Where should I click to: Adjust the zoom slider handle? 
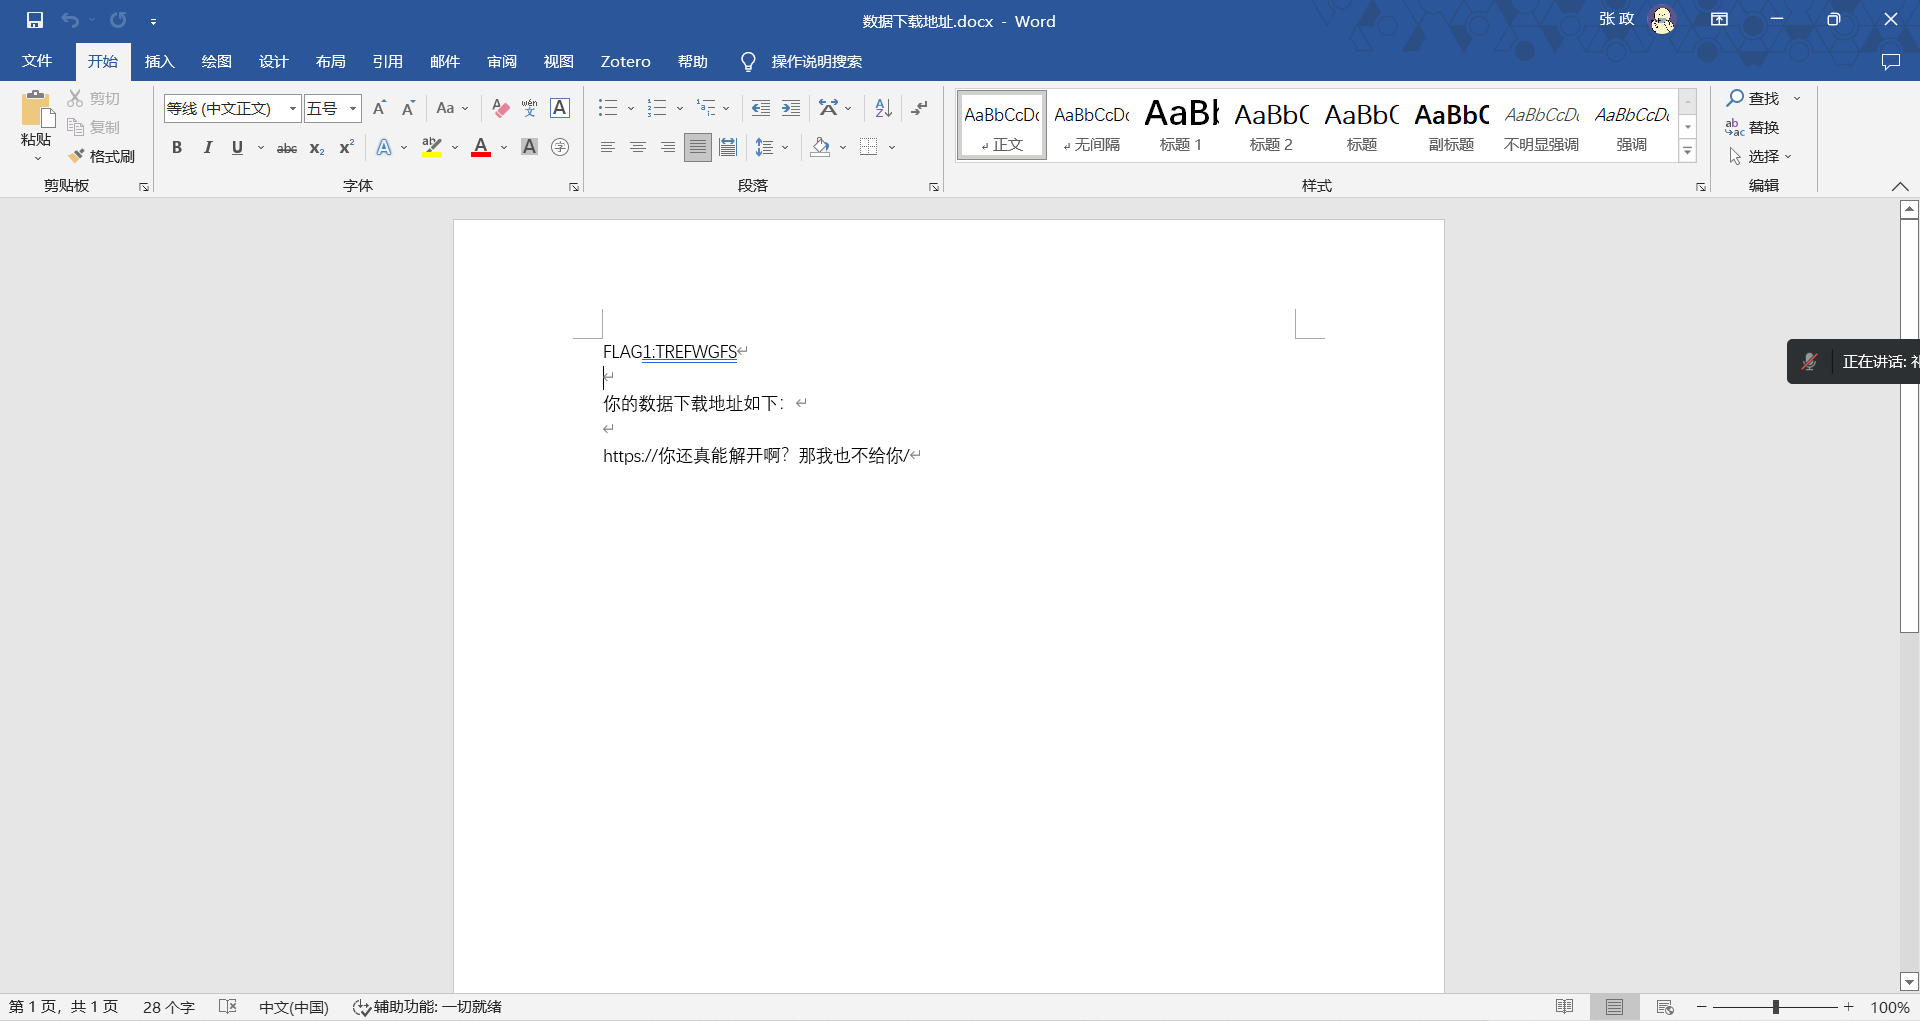(1776, 1007)
